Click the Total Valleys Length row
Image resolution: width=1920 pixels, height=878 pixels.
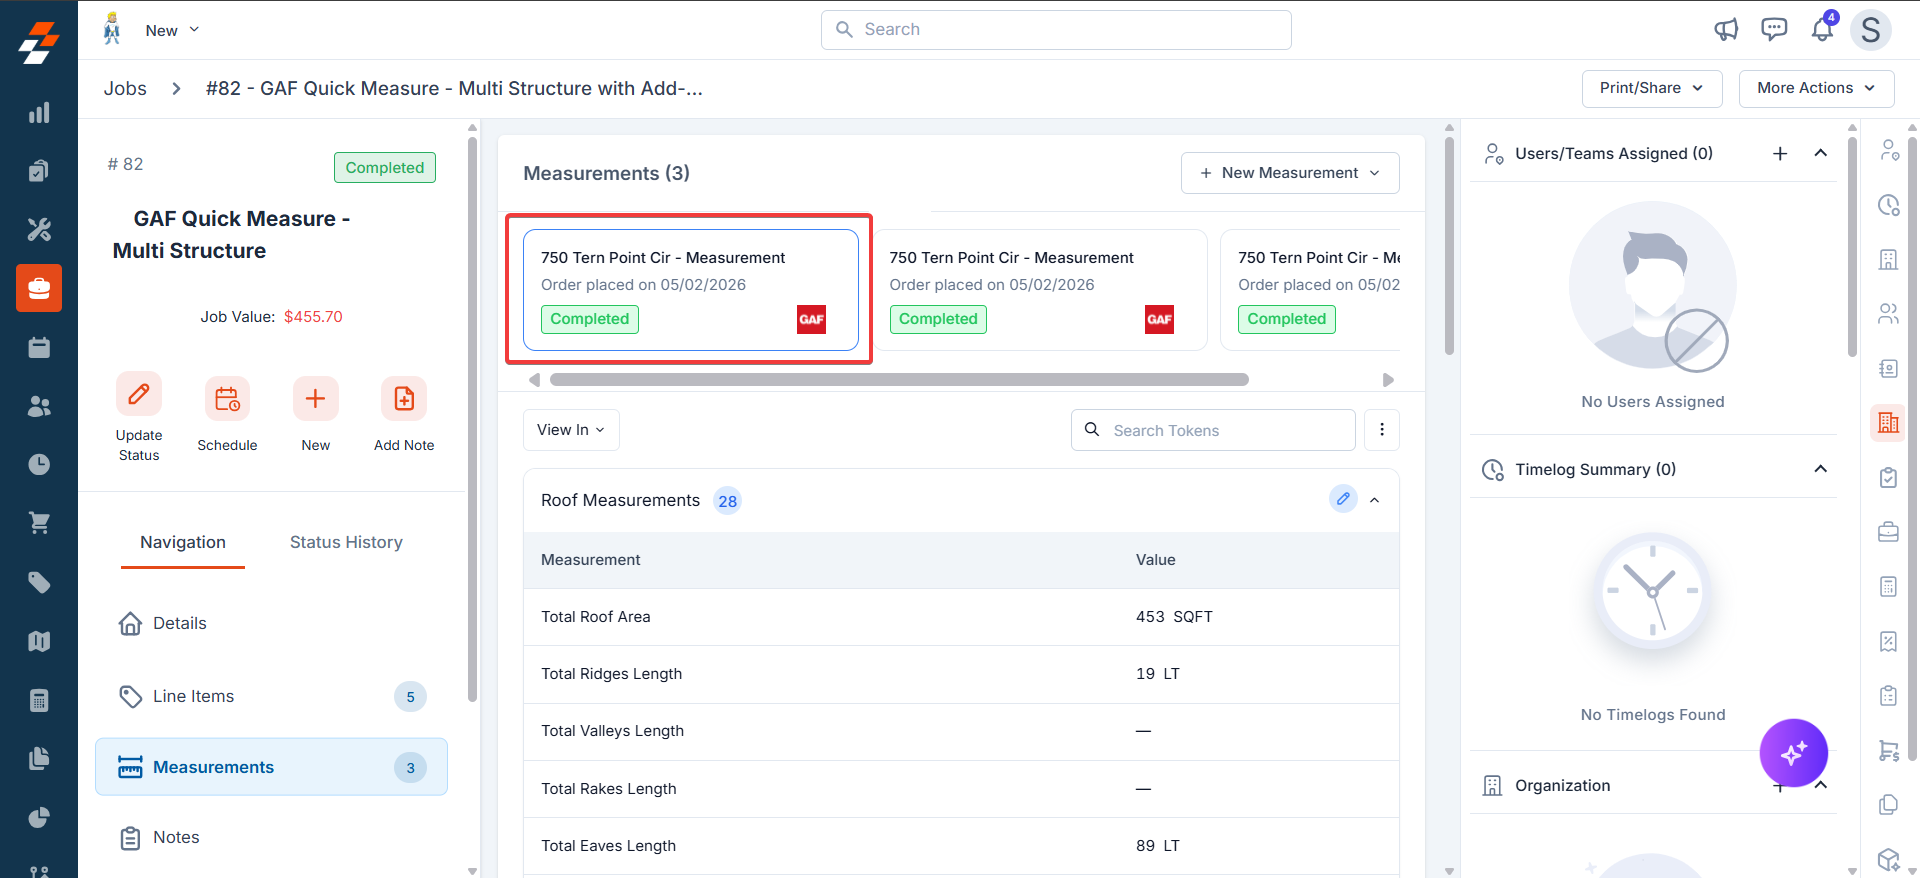(961, 731)
